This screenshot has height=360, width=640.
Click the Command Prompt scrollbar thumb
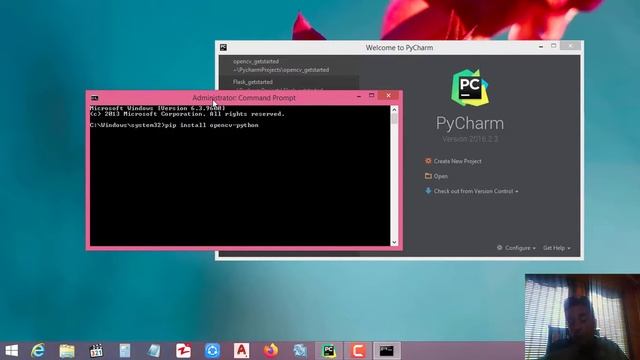pos(394,119)
